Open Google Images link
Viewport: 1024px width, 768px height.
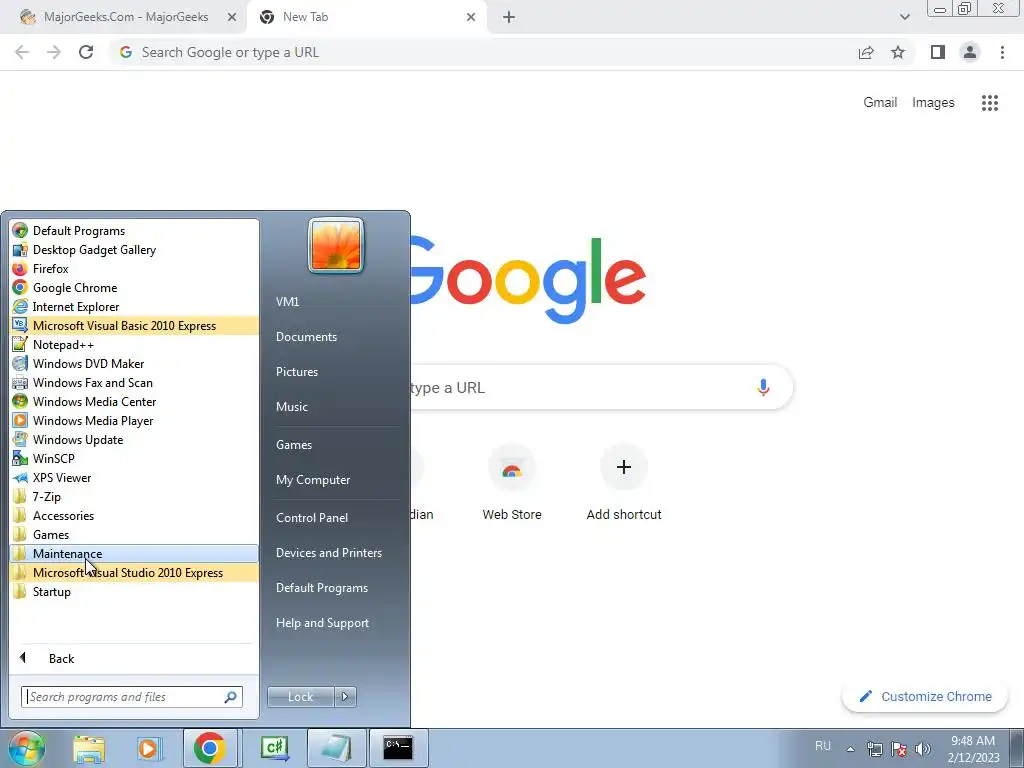click(933, 103)
